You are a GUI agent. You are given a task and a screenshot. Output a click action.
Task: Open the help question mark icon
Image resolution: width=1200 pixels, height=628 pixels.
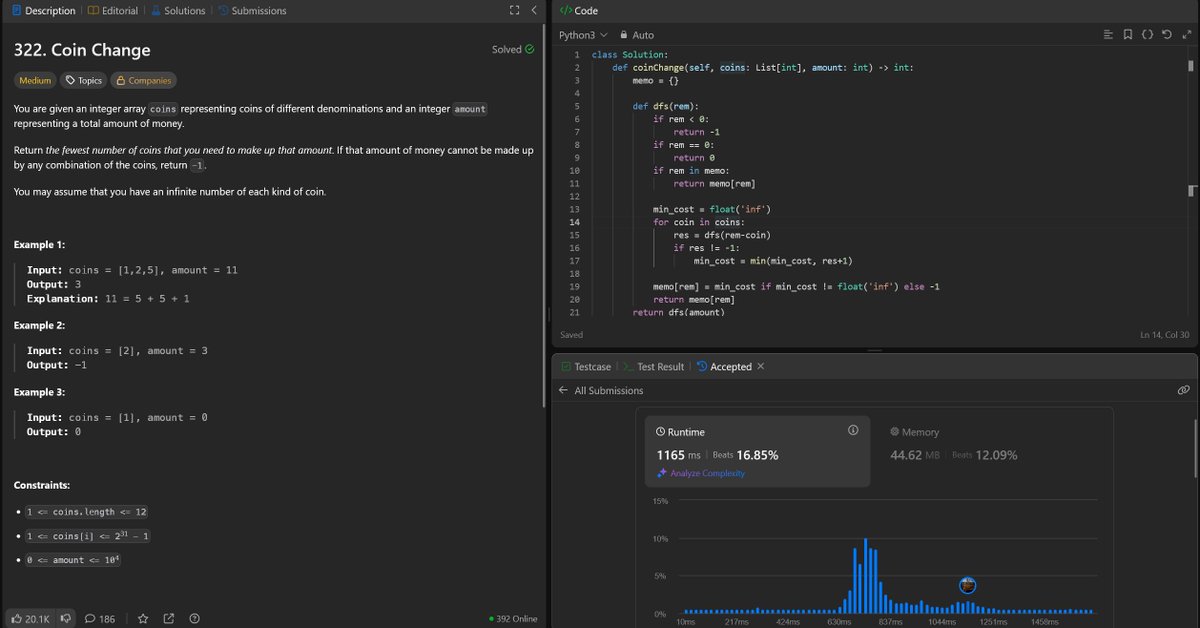tap(194, 619)
